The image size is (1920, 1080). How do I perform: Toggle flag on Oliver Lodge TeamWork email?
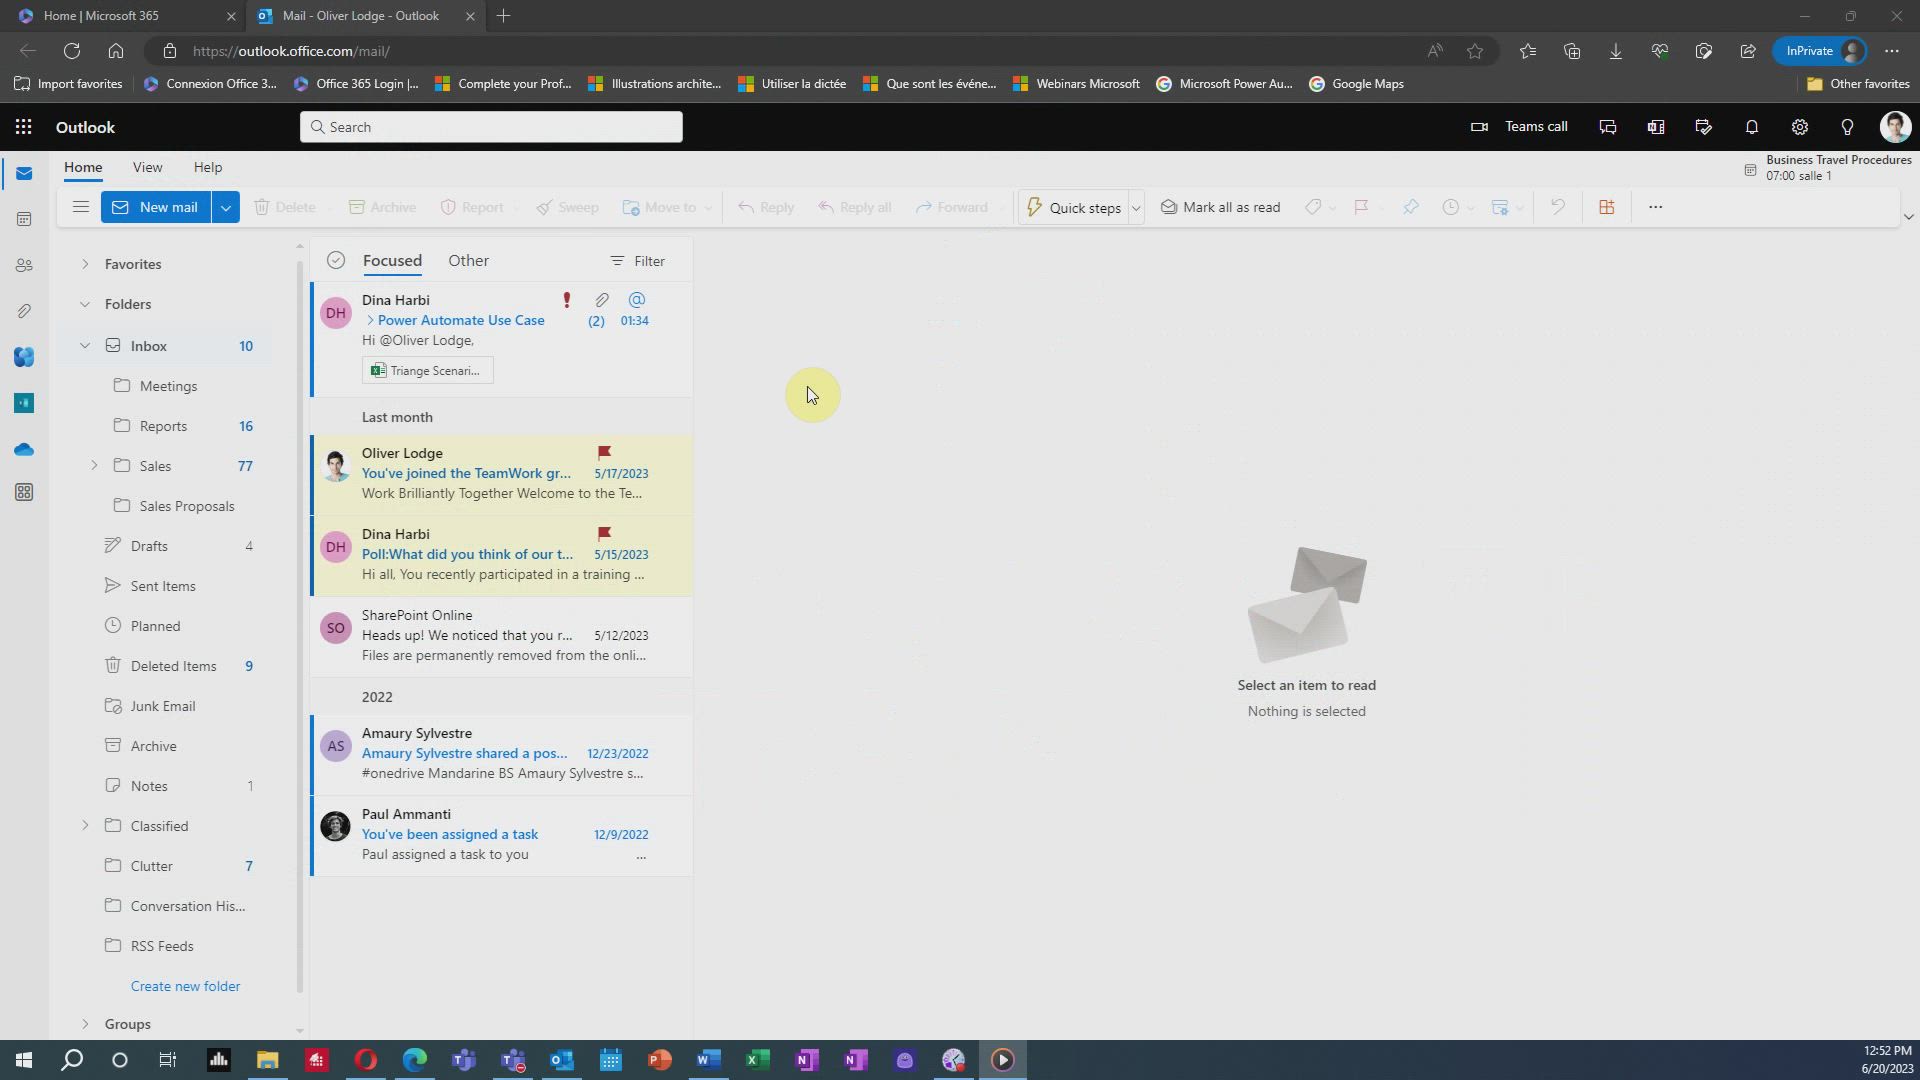(604, 453)
